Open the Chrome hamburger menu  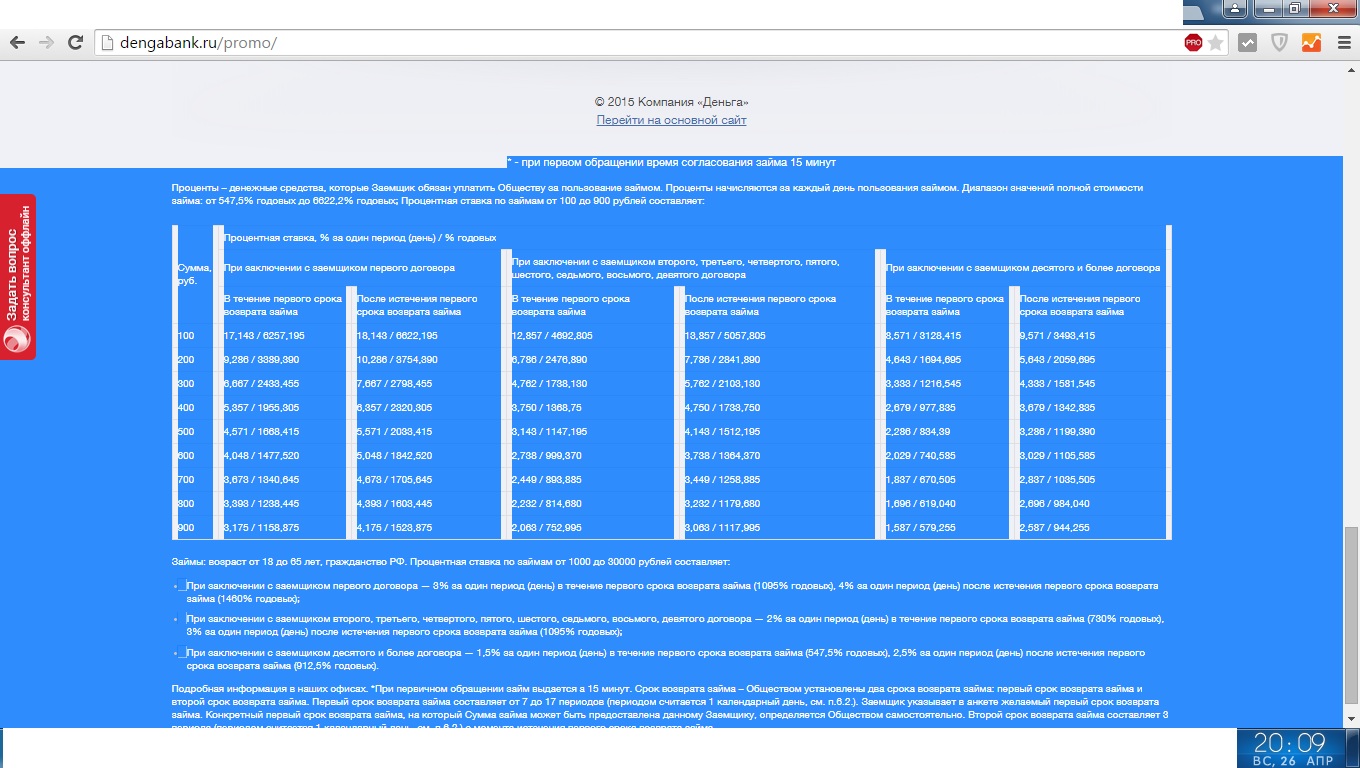coord(1341,43)
